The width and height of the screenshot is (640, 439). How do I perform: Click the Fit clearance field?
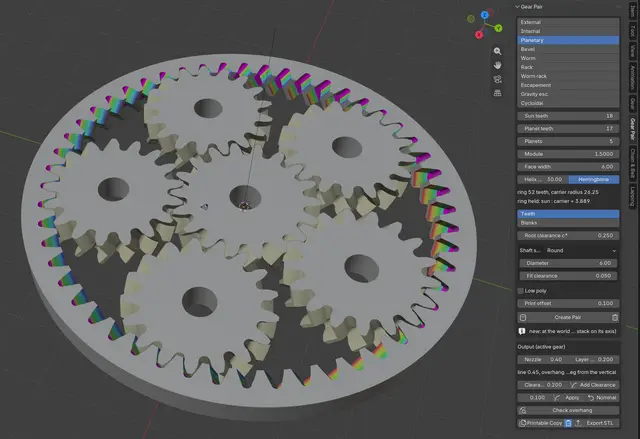pyautogui.click(x=569, y=276)
